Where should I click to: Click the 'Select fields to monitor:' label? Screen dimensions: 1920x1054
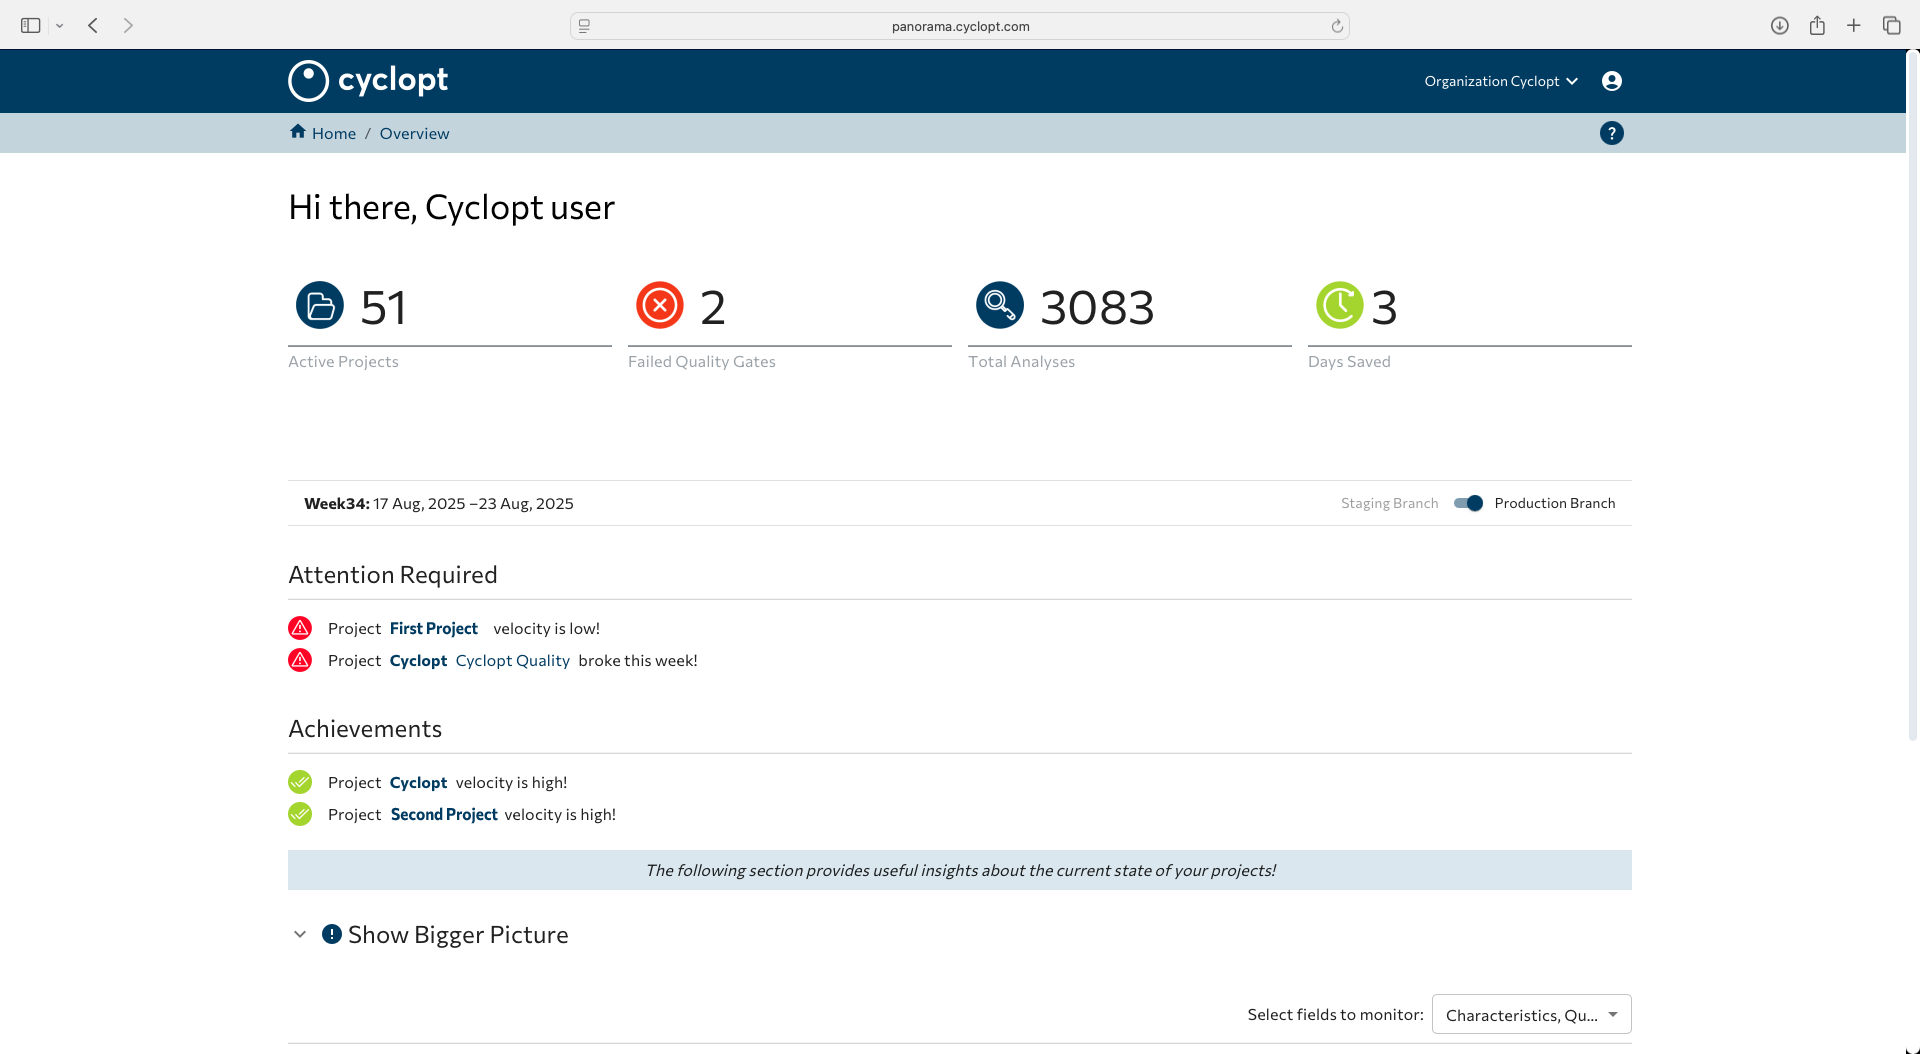point(1335,1014)
